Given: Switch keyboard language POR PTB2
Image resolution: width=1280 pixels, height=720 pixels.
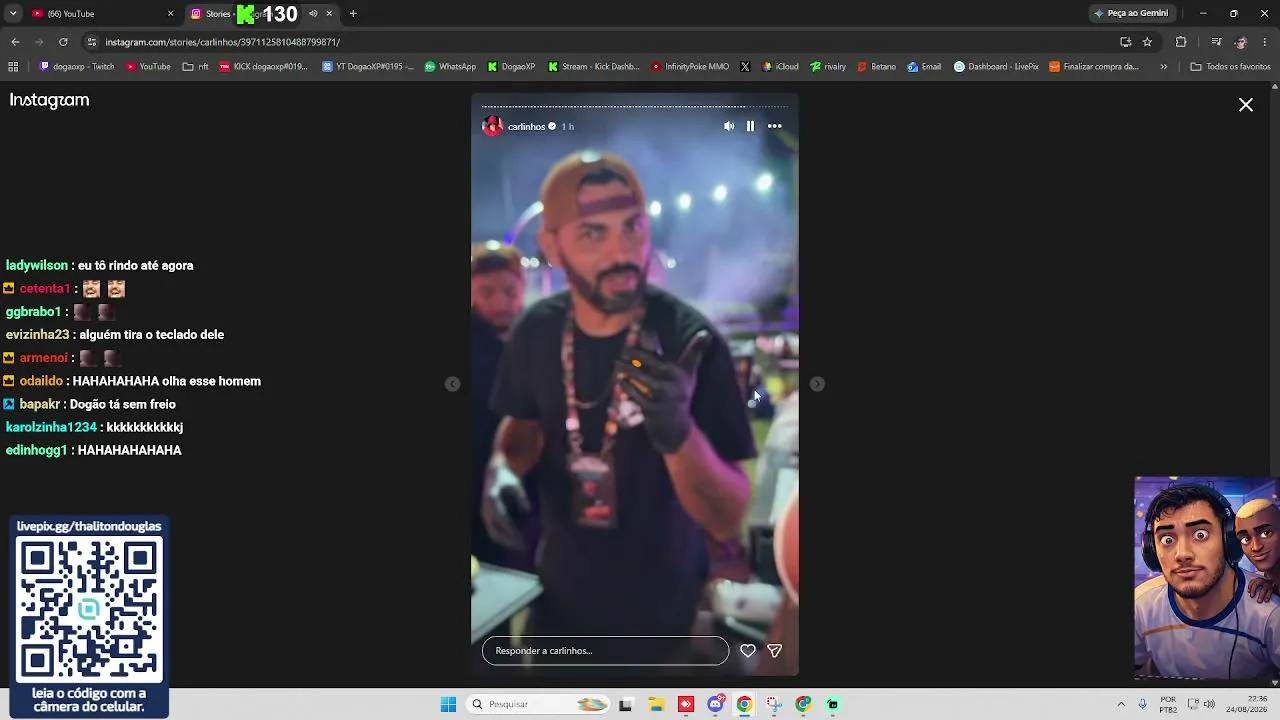Looking at the screenshot, I should tap(1168, 704).
